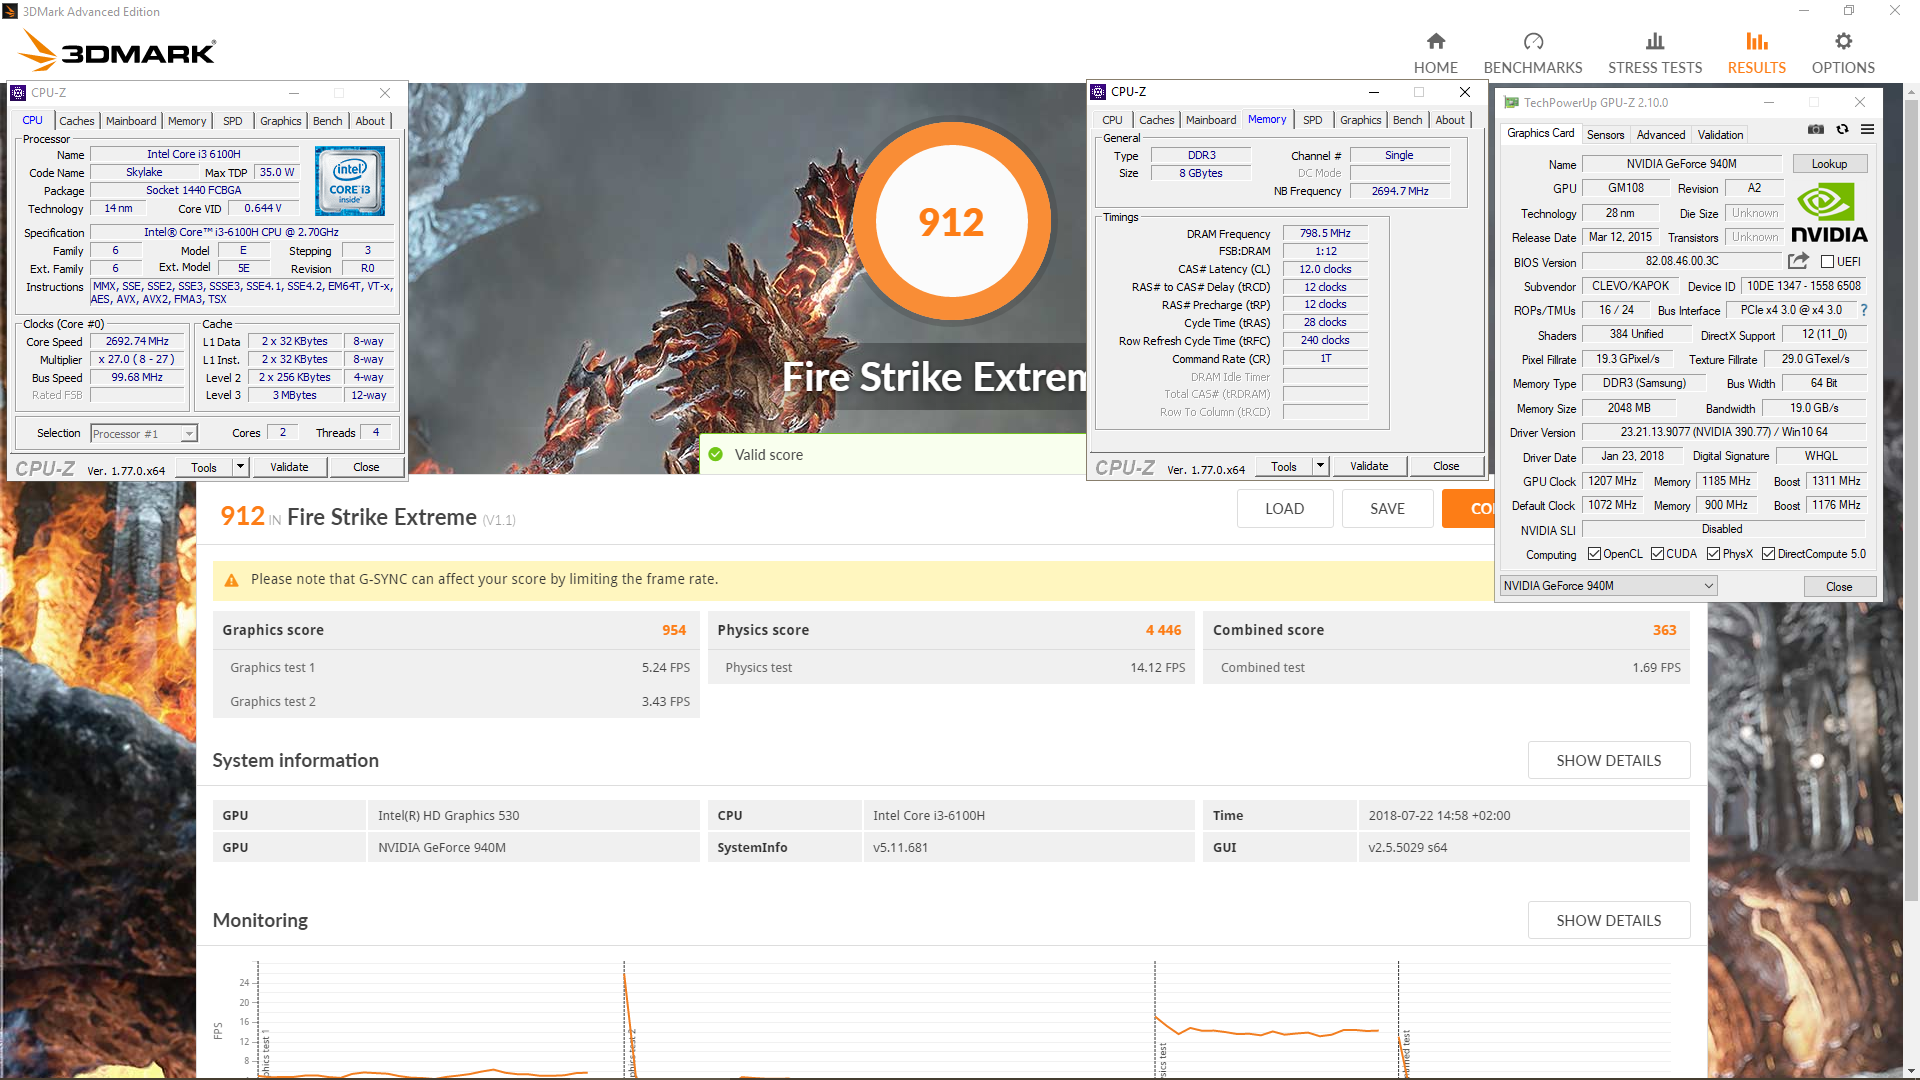Click the 3DMark logo
Image resolution: width=1920 pixels, height=1080 pixels.
(x=117, y=50)
